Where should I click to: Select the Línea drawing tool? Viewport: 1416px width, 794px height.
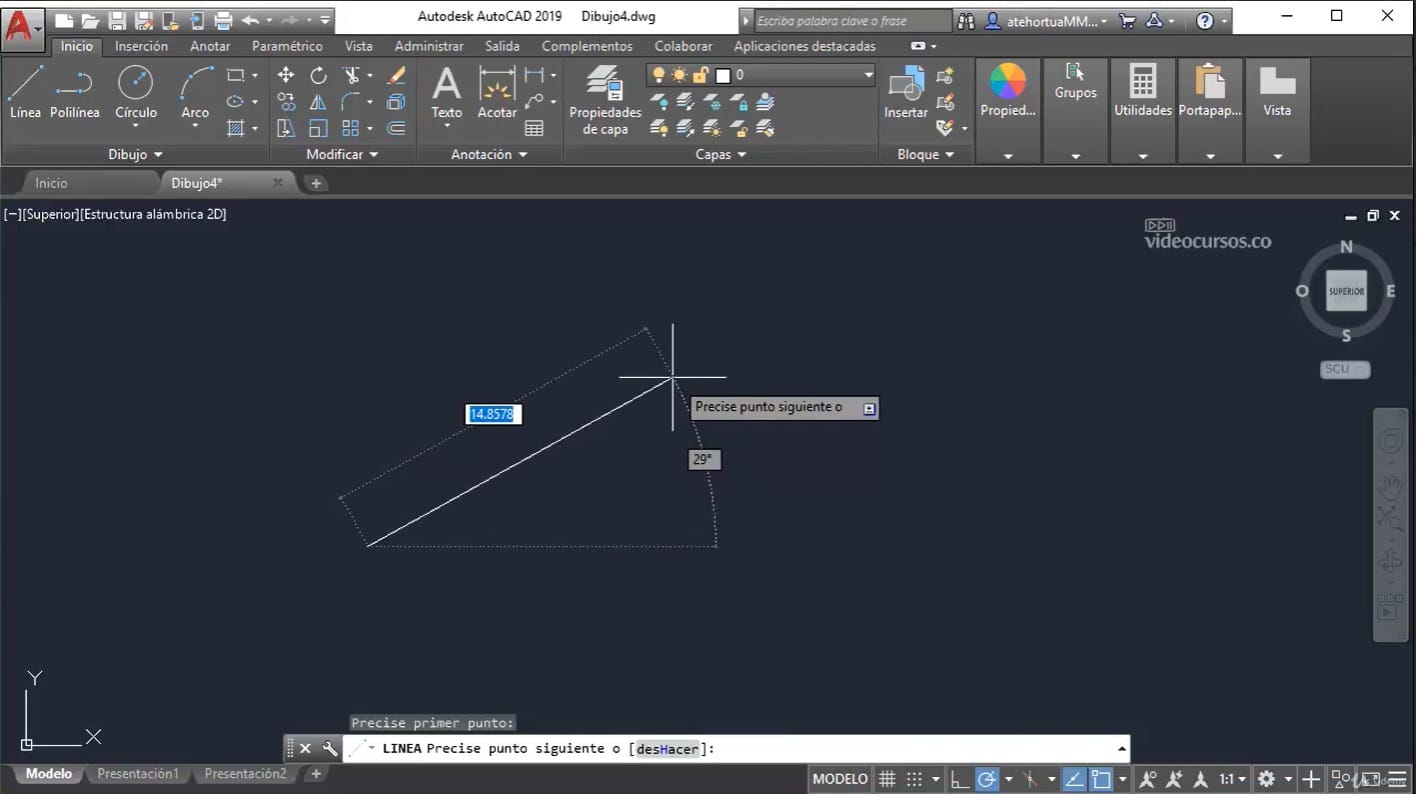click(x=25, y=91)
